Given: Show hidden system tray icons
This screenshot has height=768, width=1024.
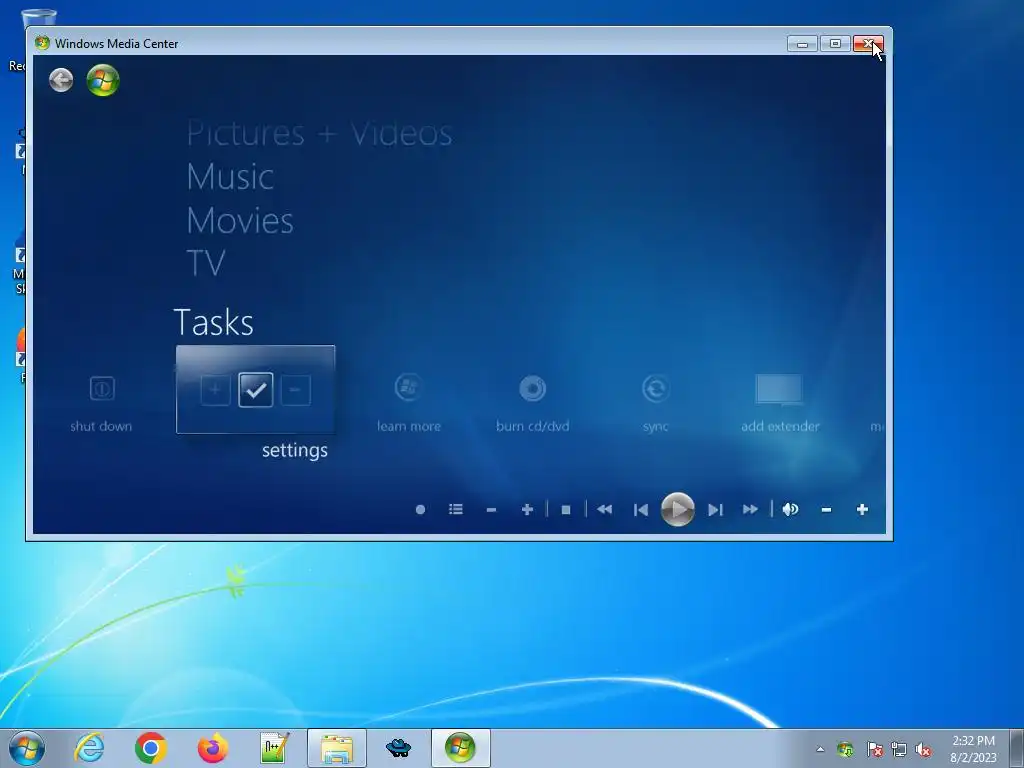Looking at the screenshot, I should [x=820, y=750].
